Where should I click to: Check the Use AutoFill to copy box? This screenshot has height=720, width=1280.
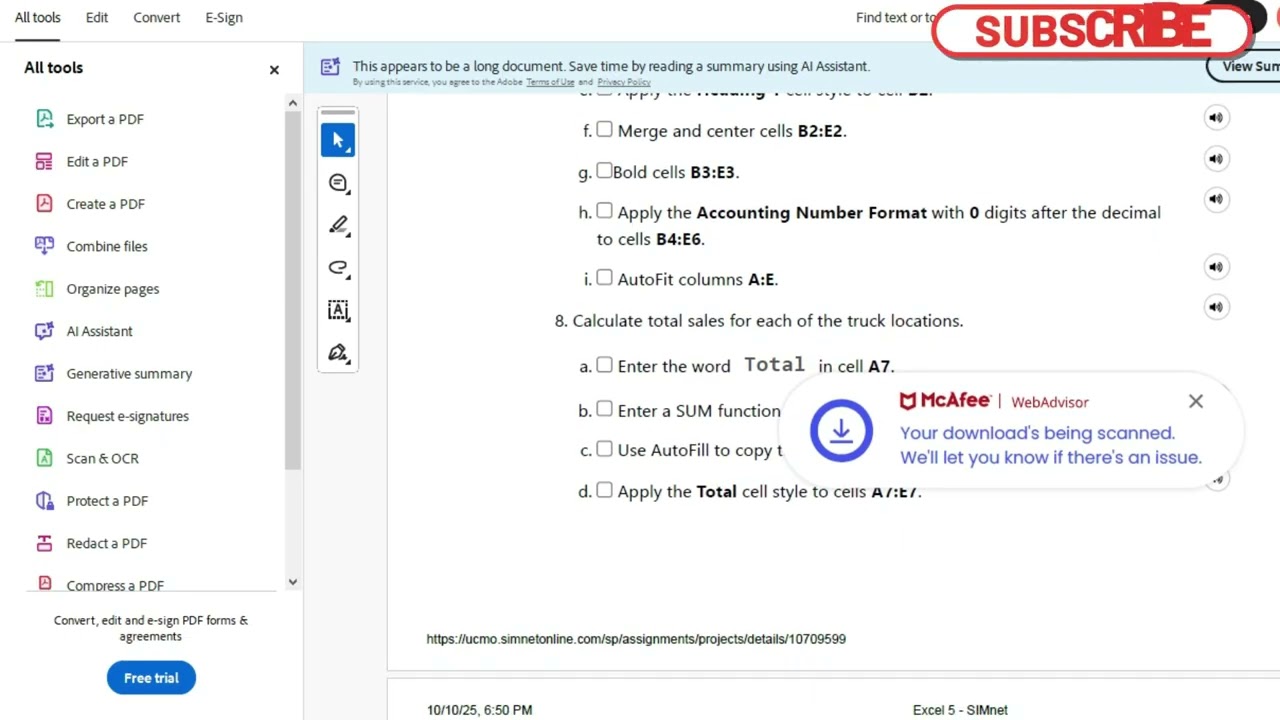point(604,449)
